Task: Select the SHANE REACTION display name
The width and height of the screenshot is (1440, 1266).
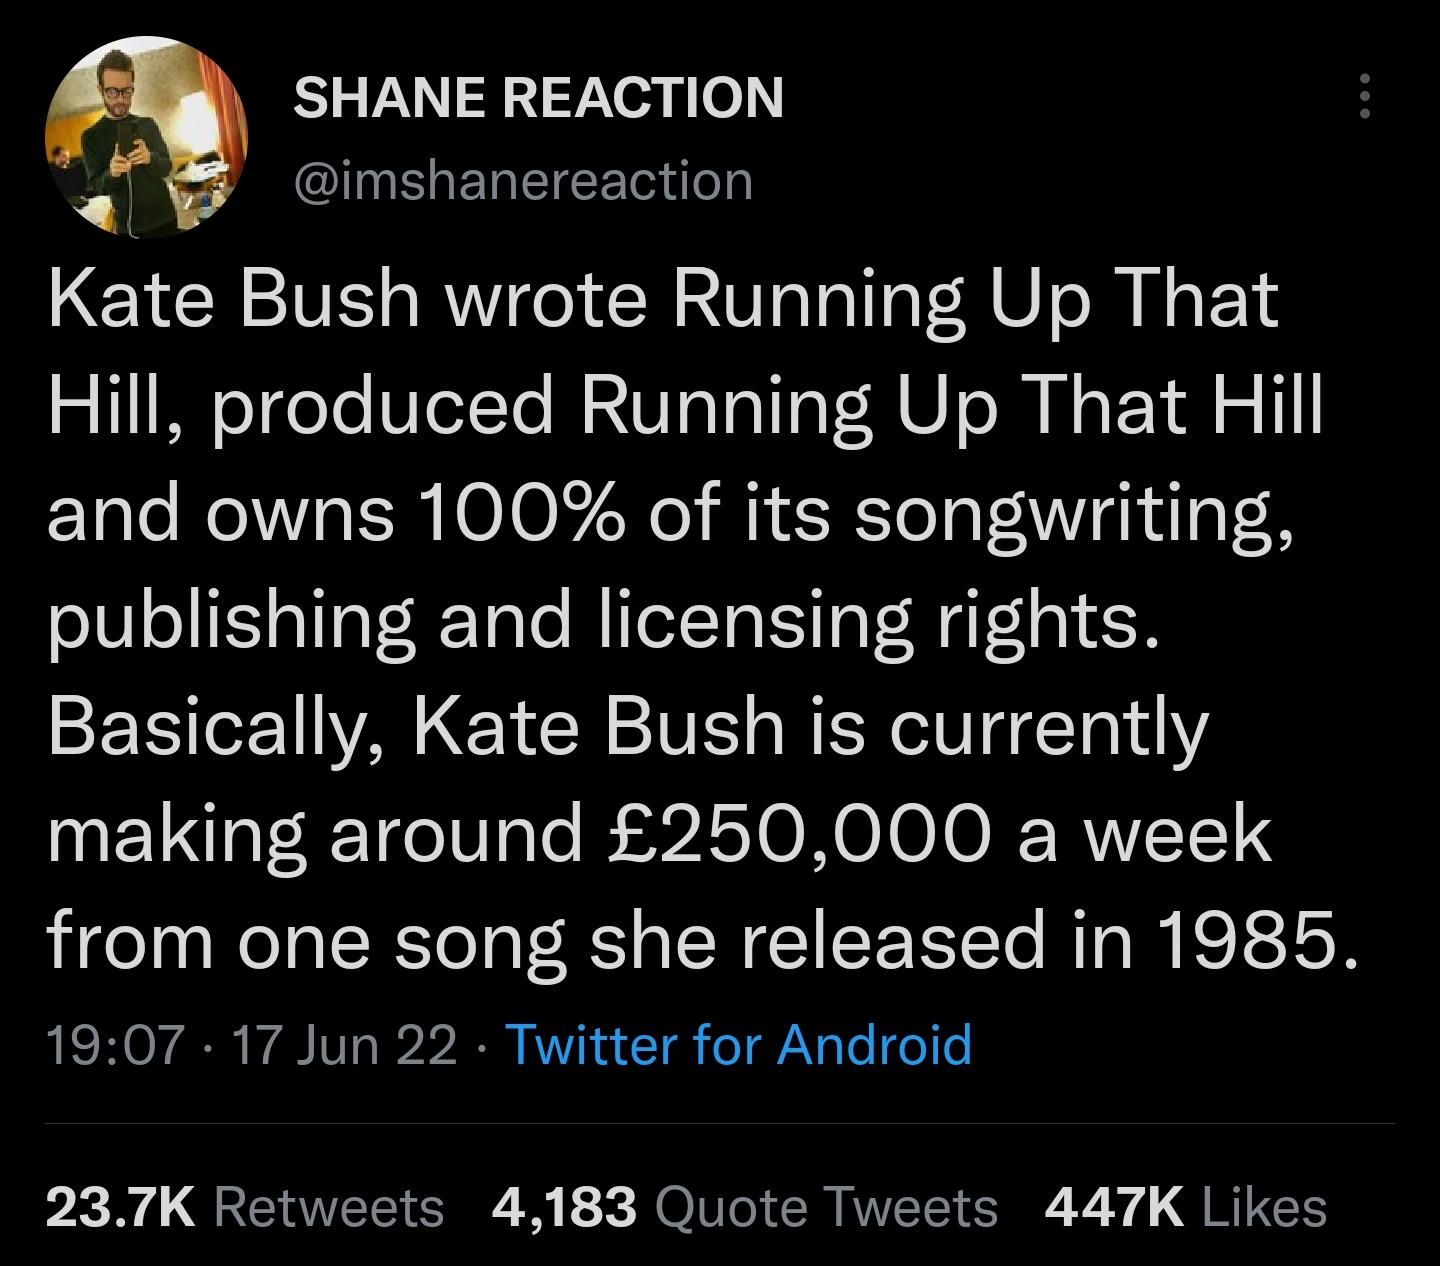Action: (538, 97)
